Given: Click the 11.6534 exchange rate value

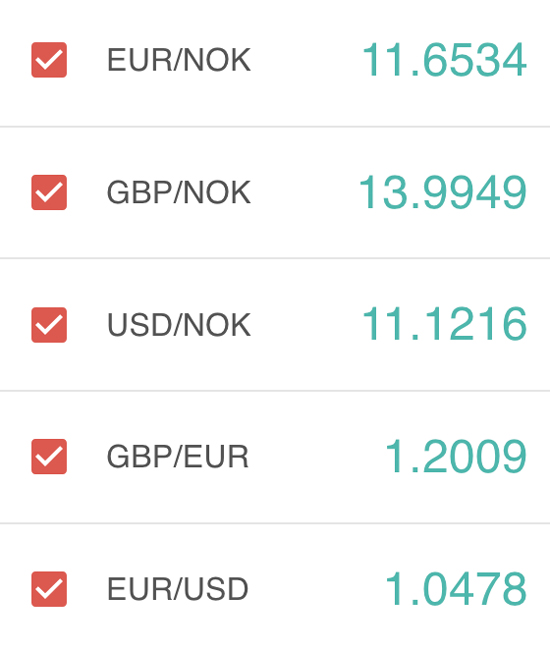Looking at the screenshot, I should click(x=444, y=60).
